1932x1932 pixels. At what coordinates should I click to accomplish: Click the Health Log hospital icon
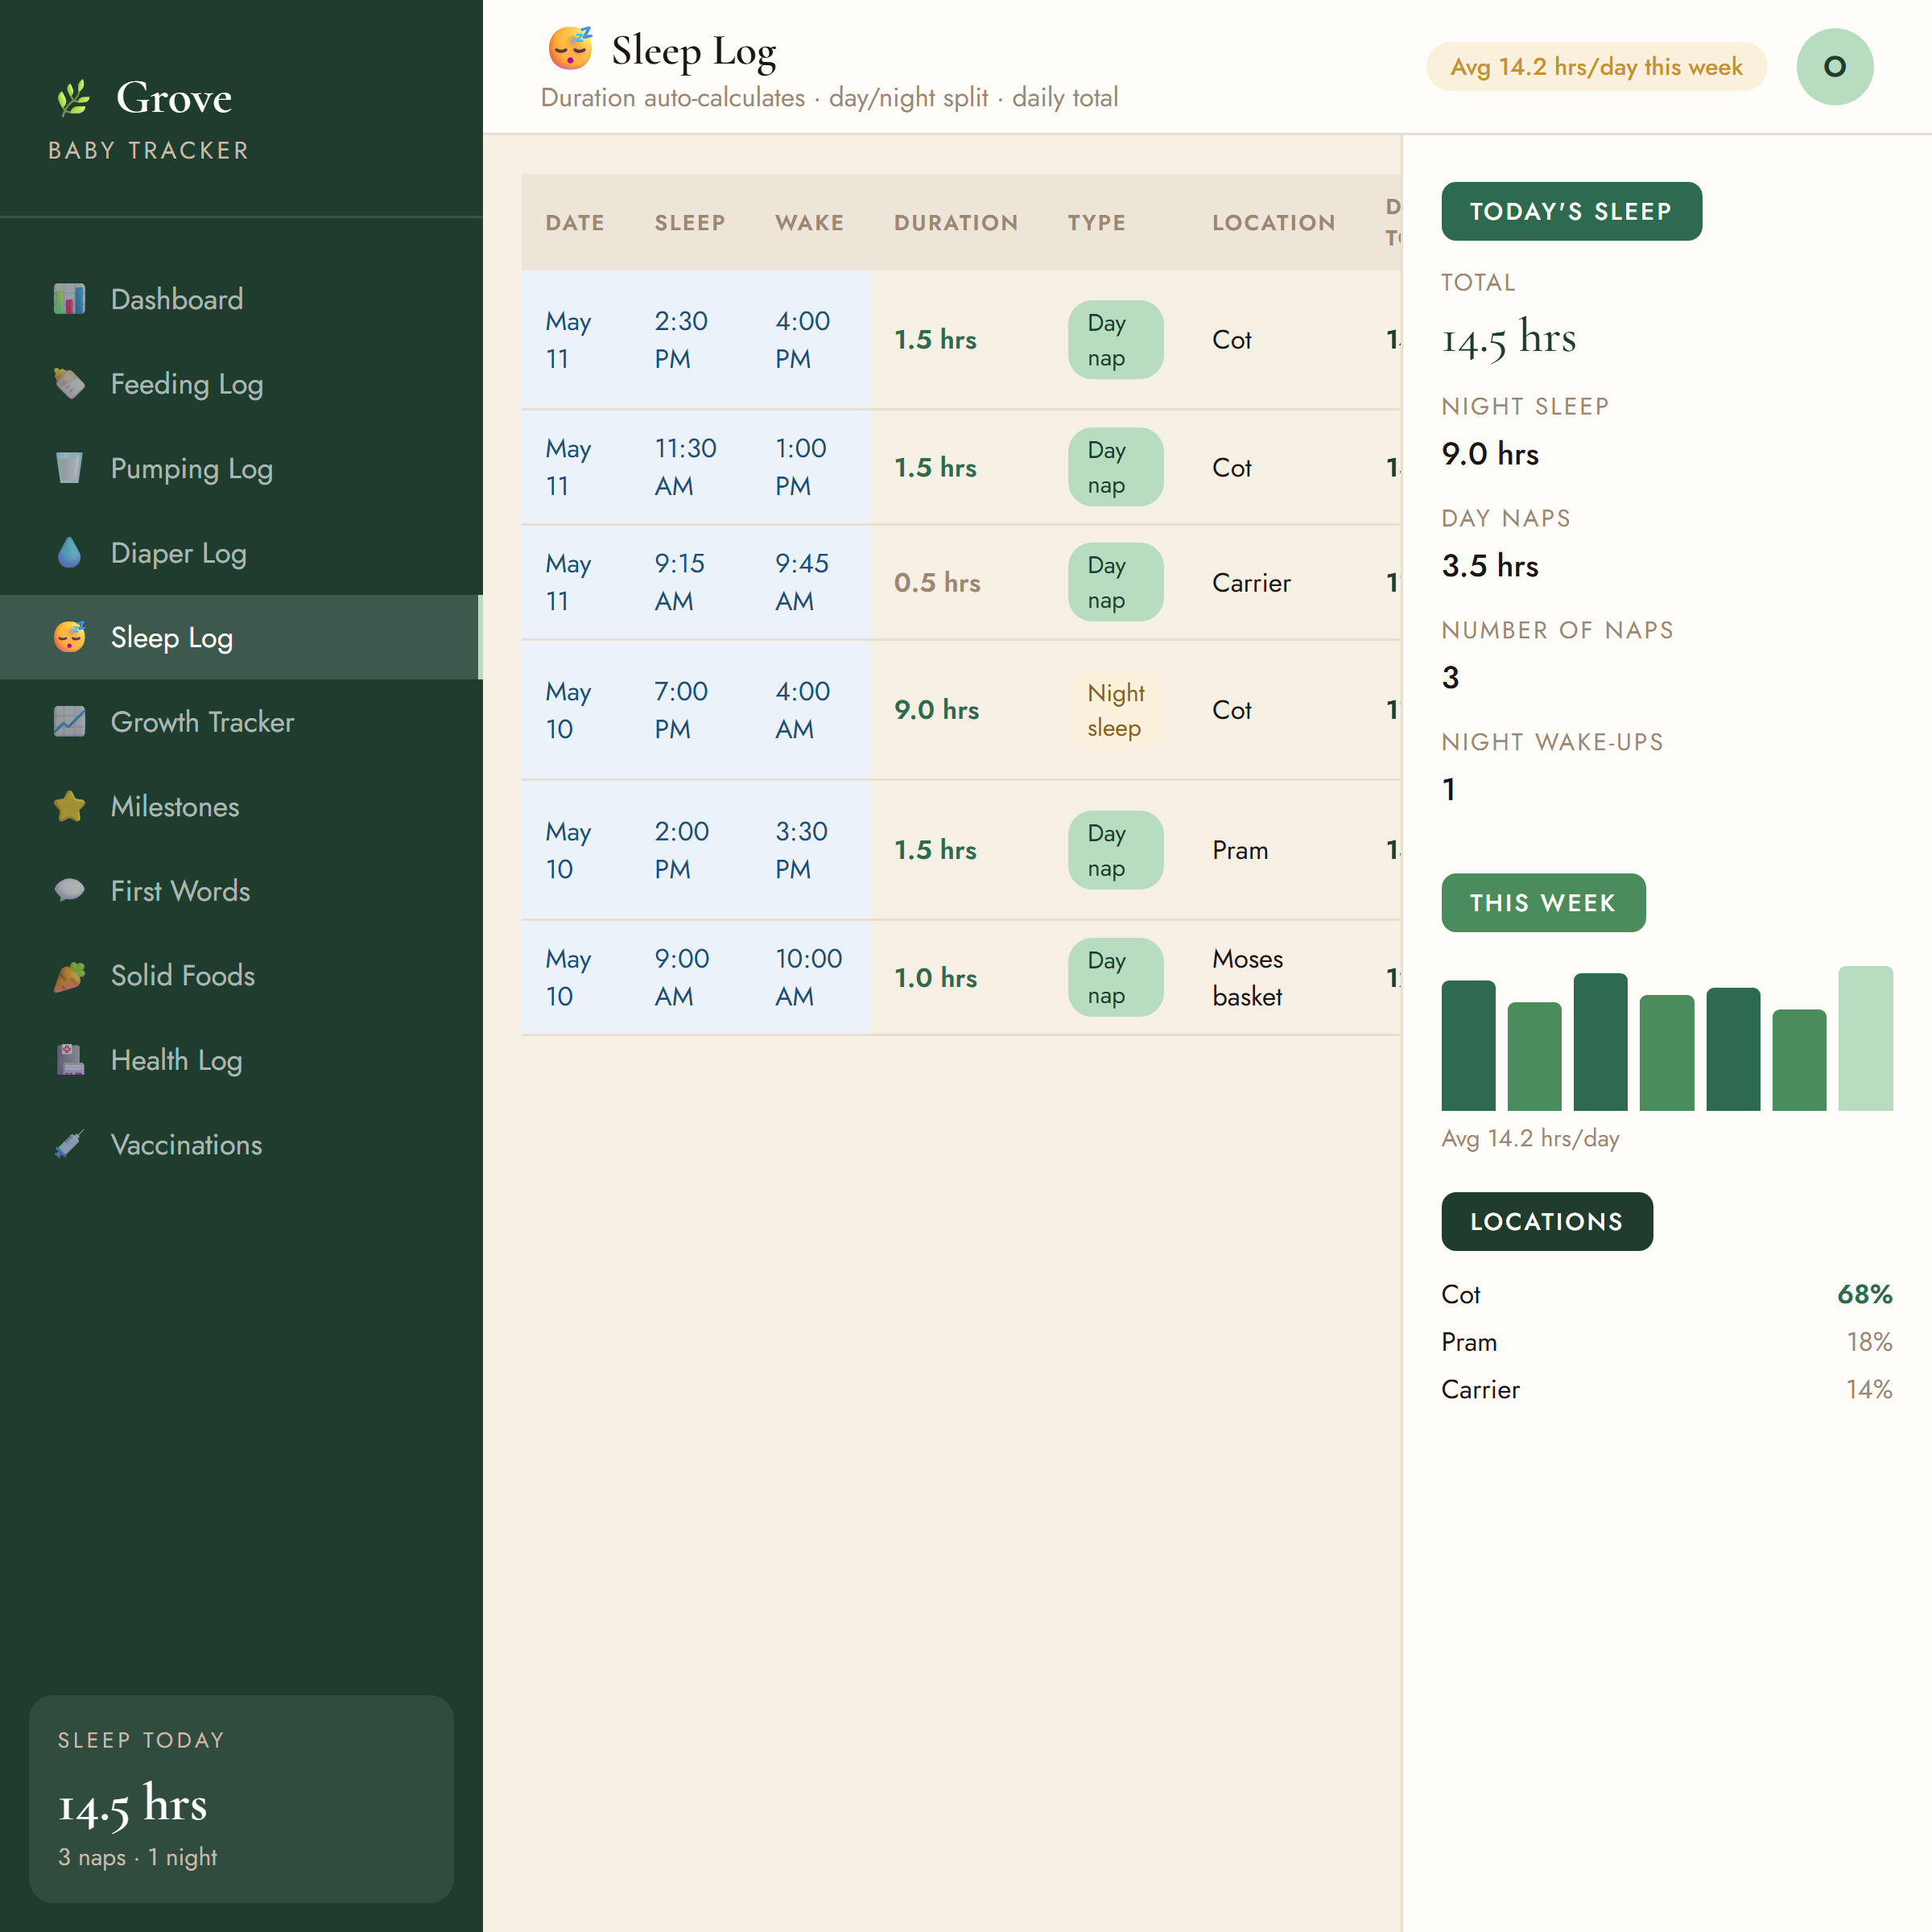[69, 1059]
